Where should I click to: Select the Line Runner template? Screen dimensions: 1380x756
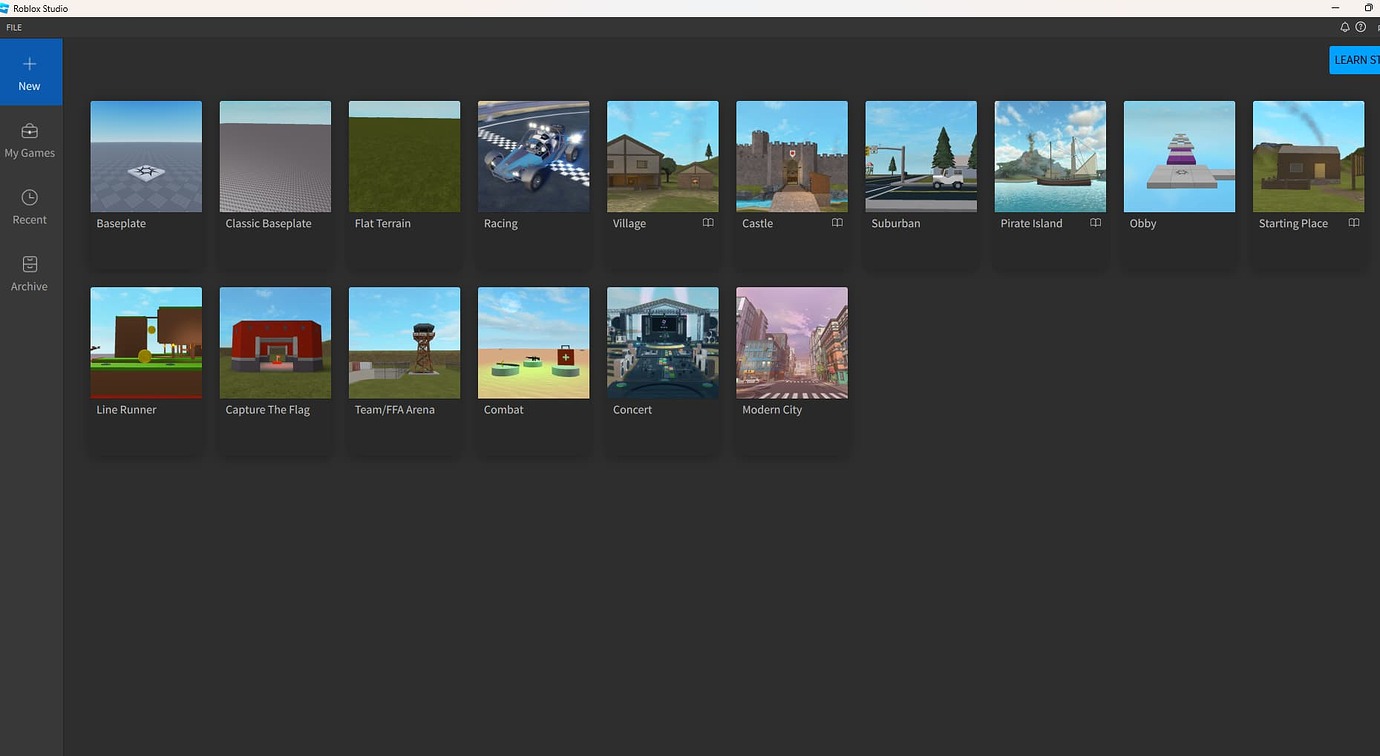[x=146, y=343]
